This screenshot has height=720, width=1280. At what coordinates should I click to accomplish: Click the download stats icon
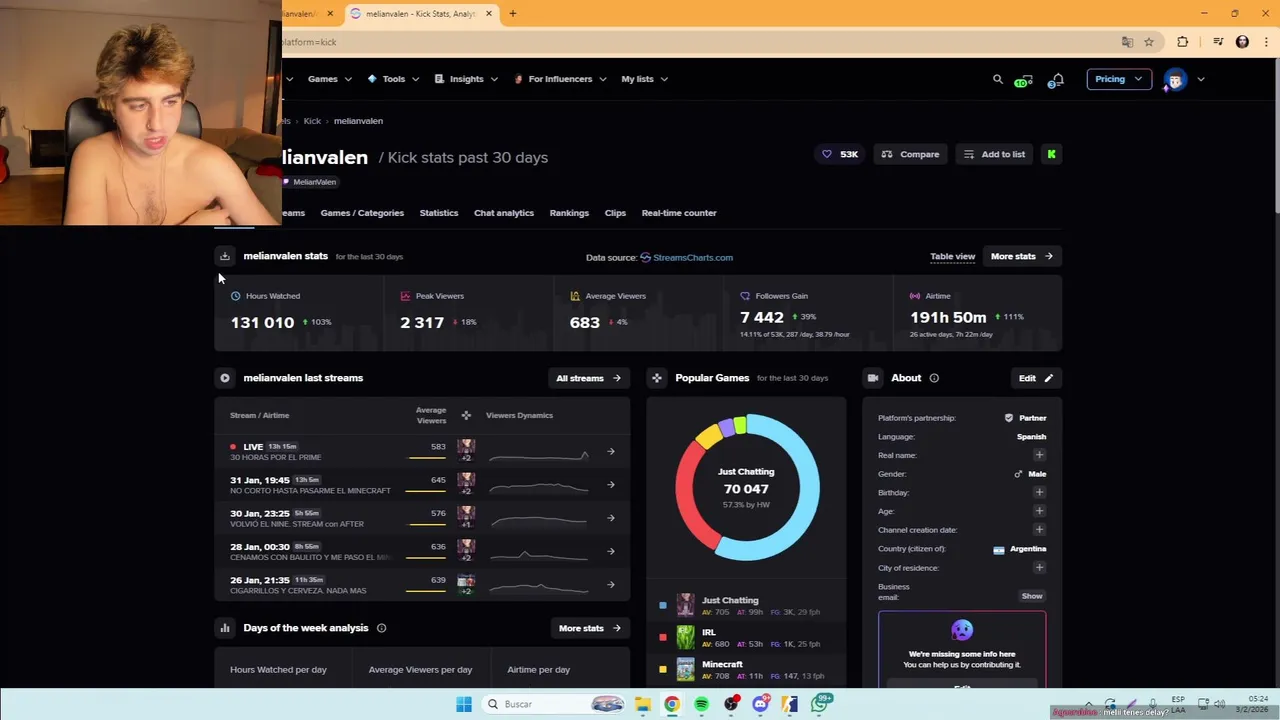[x=225, y=256]
